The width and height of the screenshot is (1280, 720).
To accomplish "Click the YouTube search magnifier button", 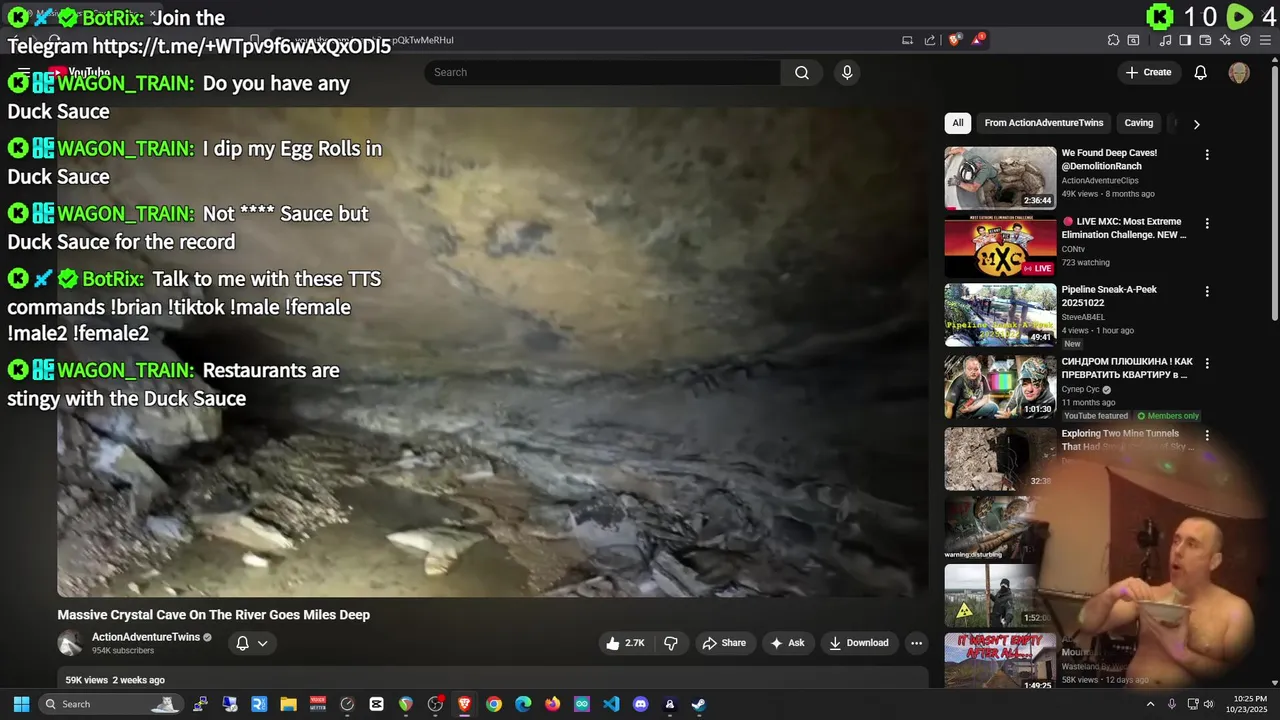I will coord(801,72).
